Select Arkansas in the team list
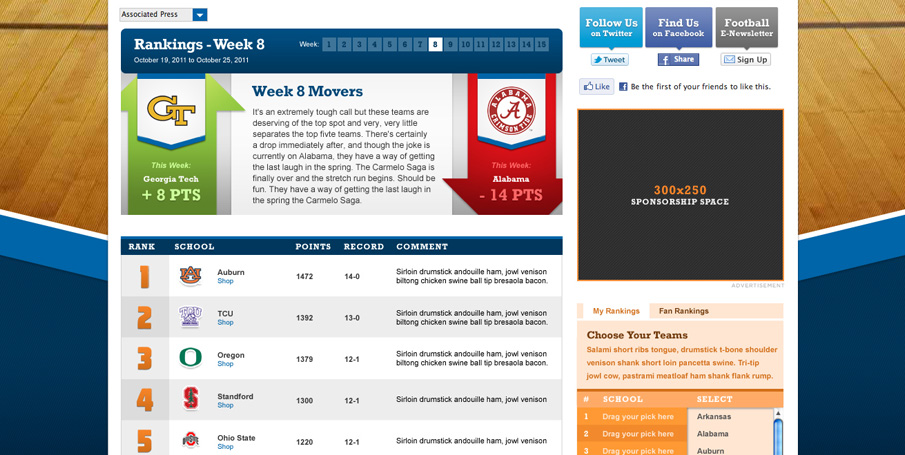 coord(713,416)
